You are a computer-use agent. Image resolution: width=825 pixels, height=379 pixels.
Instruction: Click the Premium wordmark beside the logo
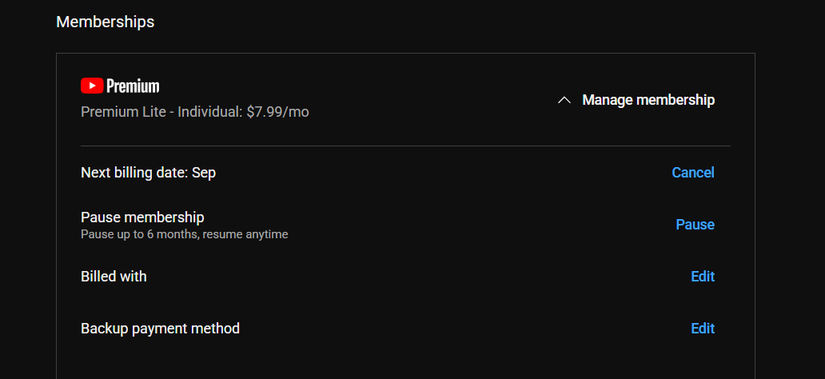[x=133, y=86]
